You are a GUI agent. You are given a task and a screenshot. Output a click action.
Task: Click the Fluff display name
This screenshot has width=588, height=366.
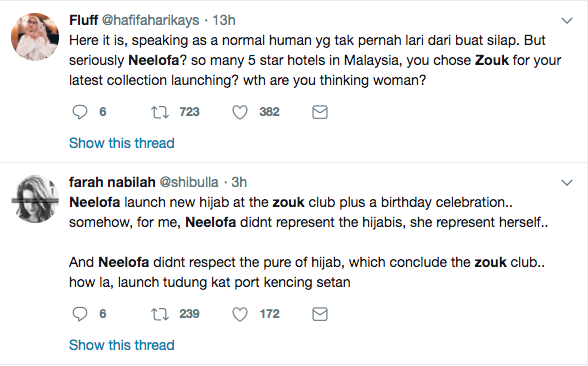click(83, 20)
